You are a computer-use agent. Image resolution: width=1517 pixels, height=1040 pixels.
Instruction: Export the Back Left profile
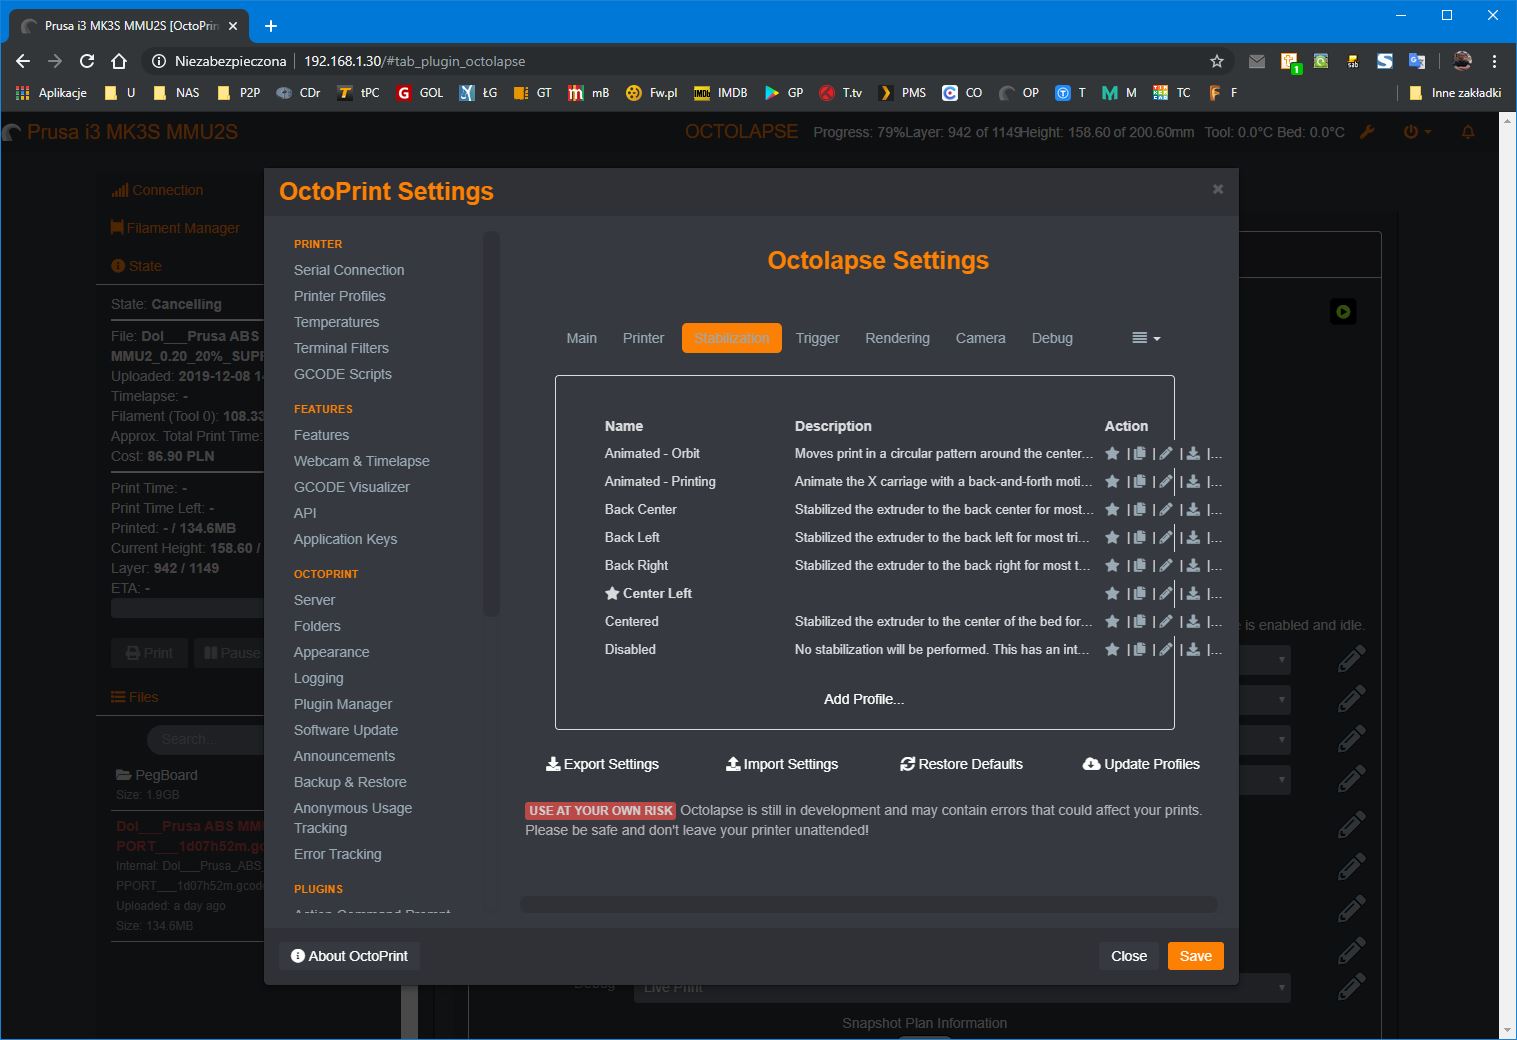point(1193,537)
